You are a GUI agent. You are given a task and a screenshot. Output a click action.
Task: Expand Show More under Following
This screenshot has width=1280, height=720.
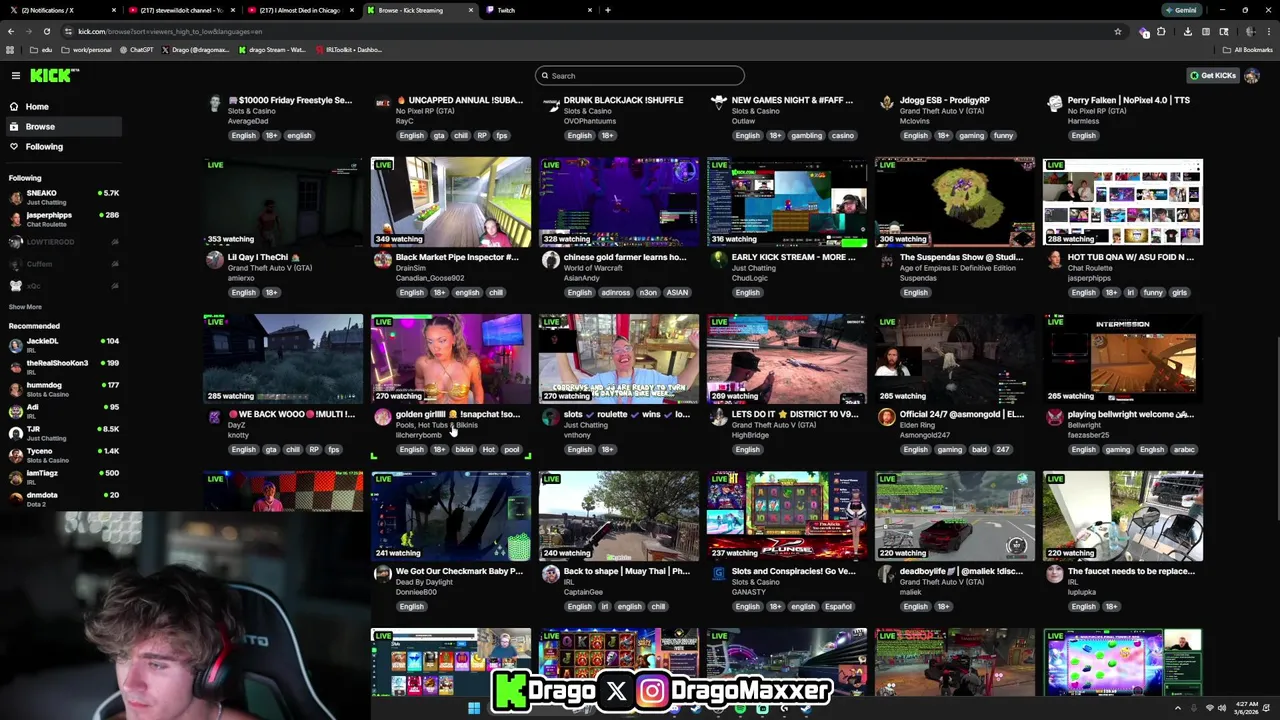tap(25, 307)
